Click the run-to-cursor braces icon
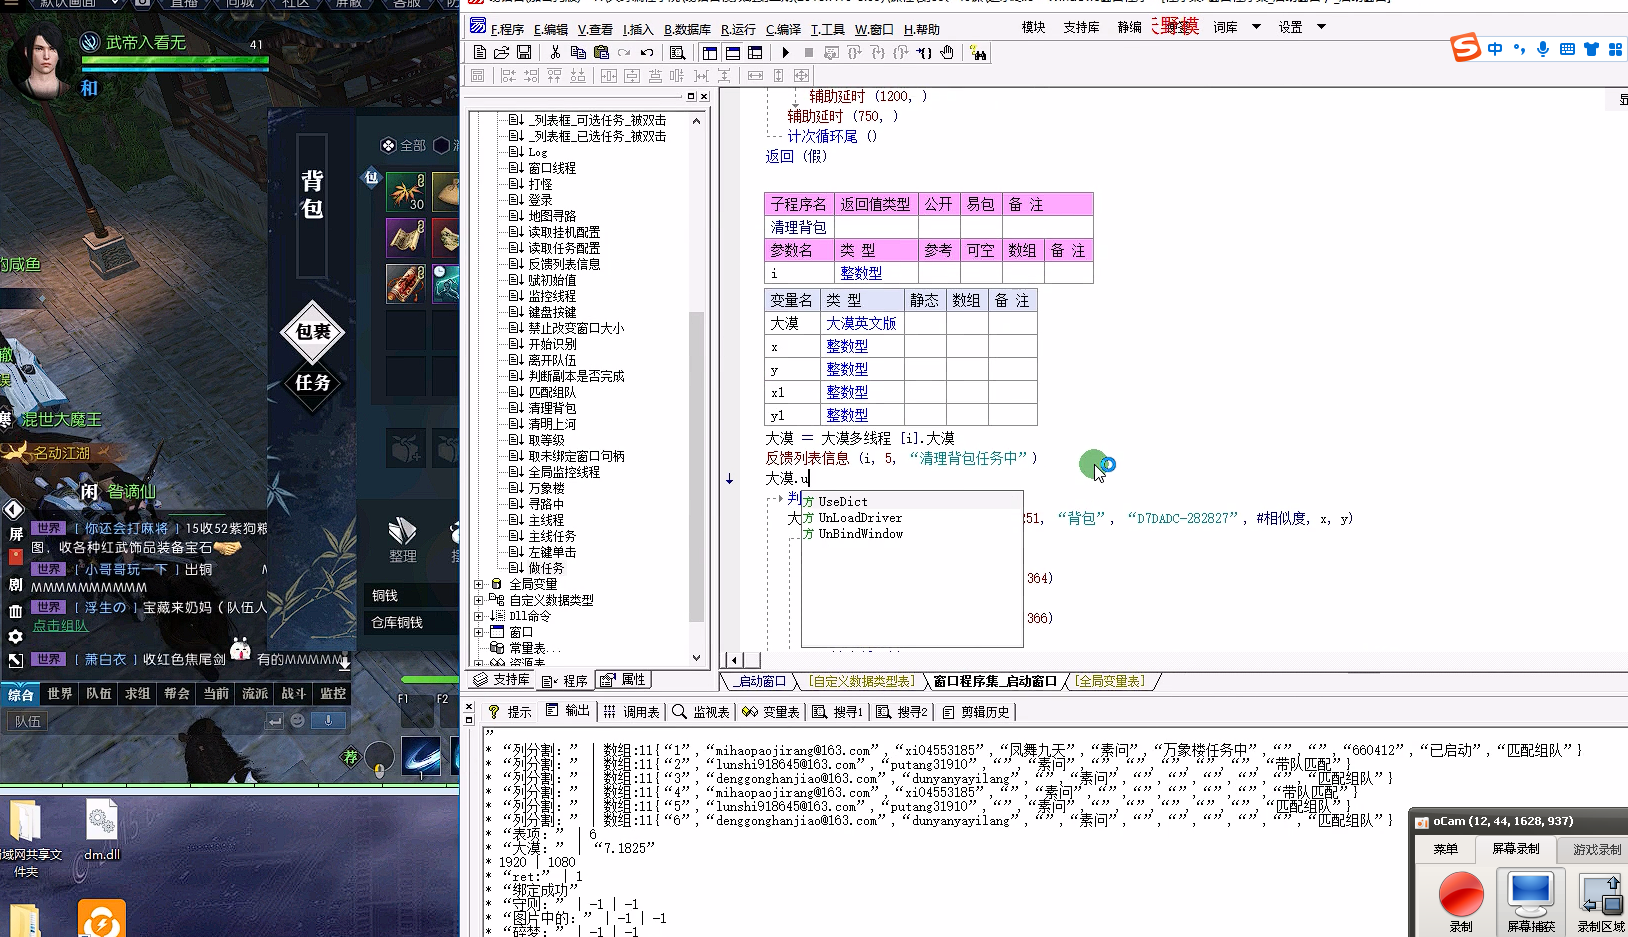The width and height of the screenshot is (1628, 937). [924, 52]
